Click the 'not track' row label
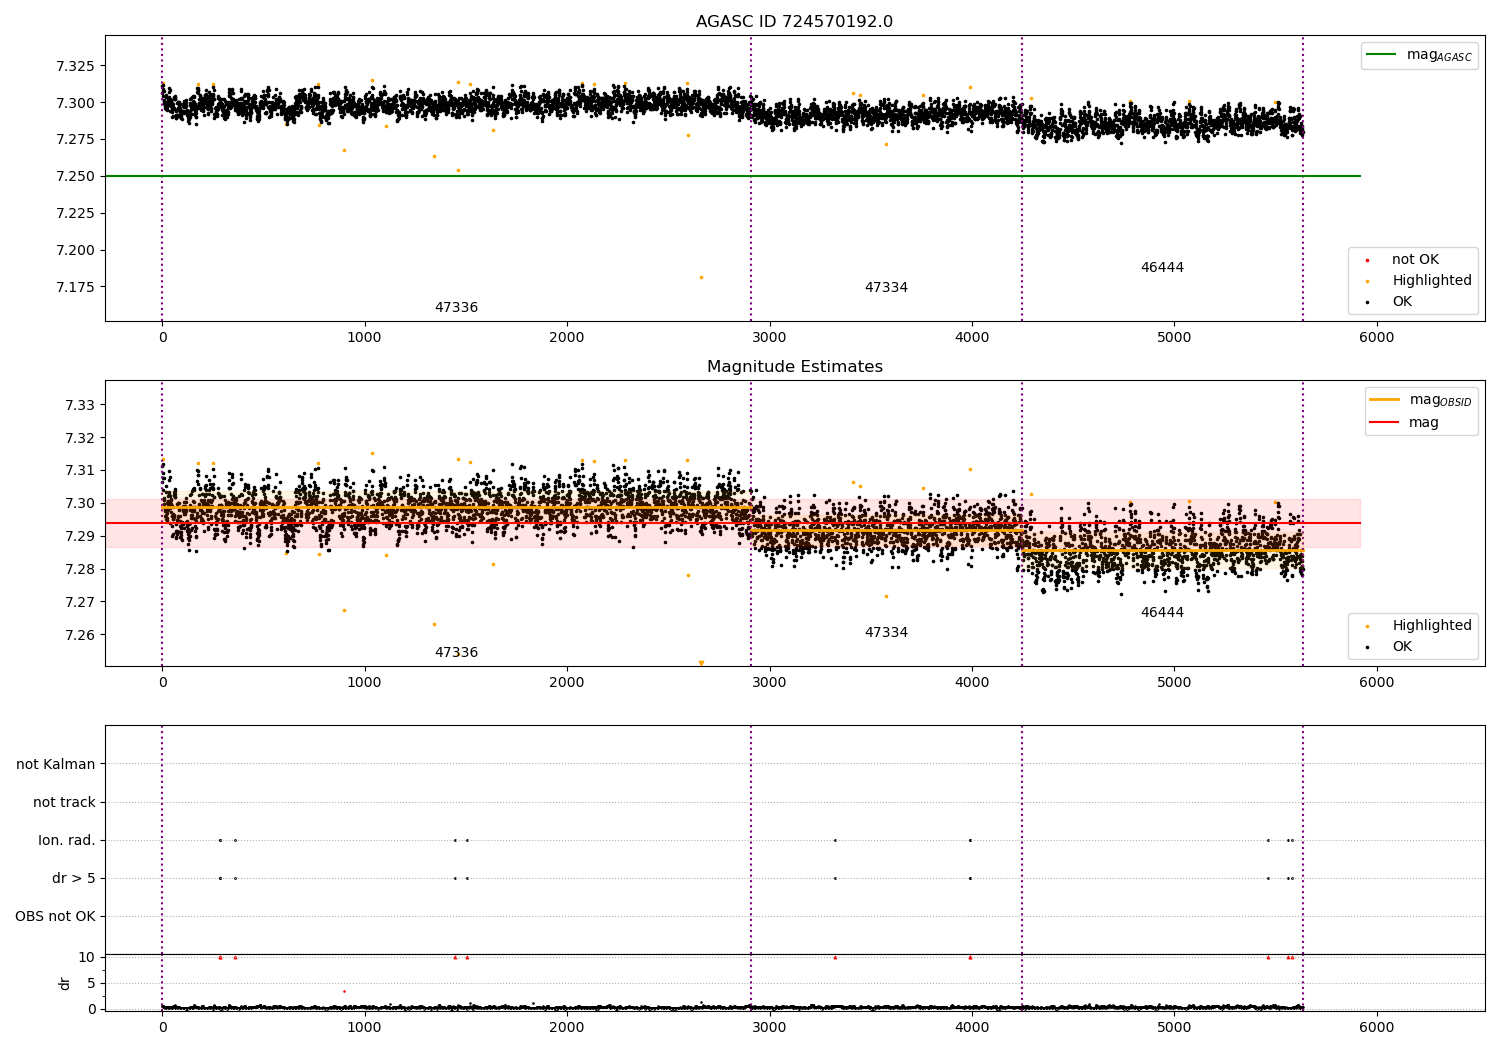The image size is (1500, 1050). click(x=64, y=802)
